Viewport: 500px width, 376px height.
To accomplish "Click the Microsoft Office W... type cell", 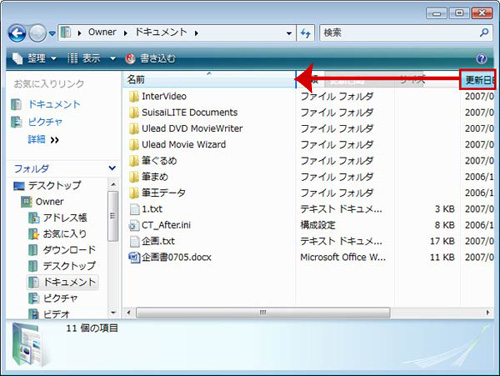I will 343,257.
